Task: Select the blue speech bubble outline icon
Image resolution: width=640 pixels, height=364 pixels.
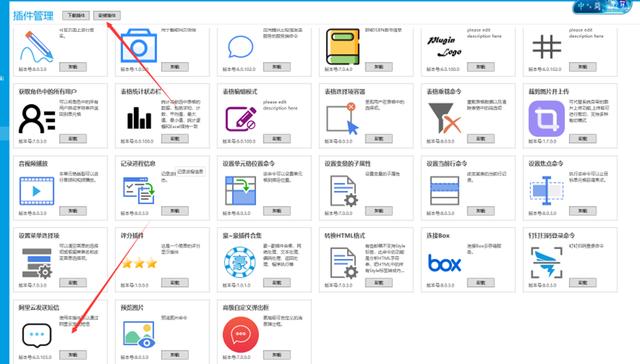Action: pyautogui.click(x=240, y=47)
